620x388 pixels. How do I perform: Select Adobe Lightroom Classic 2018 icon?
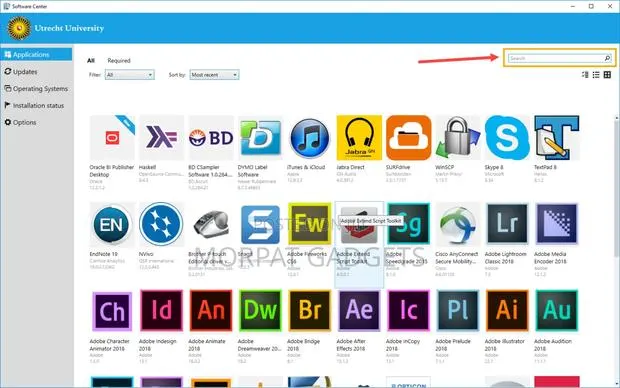pos(507,224)
